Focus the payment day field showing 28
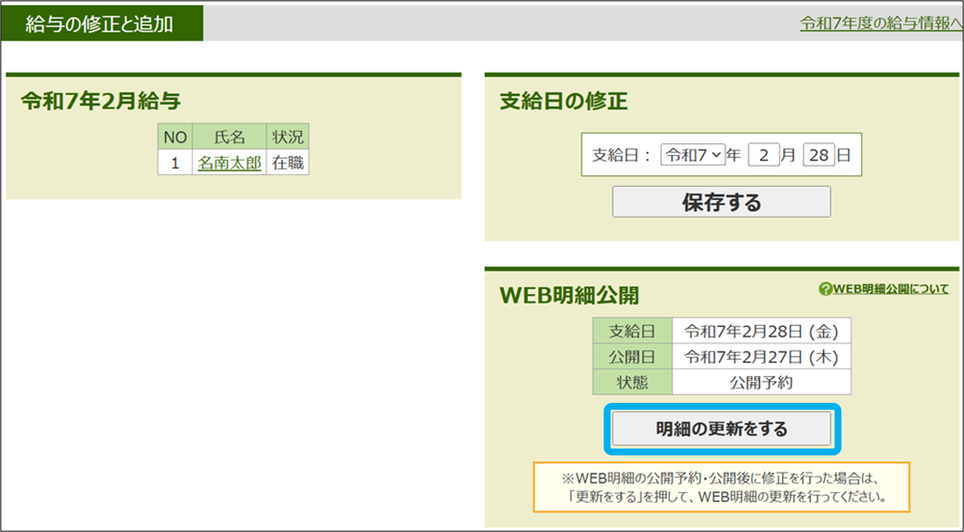This screenshot has width=964, height=532. [817, 155]
